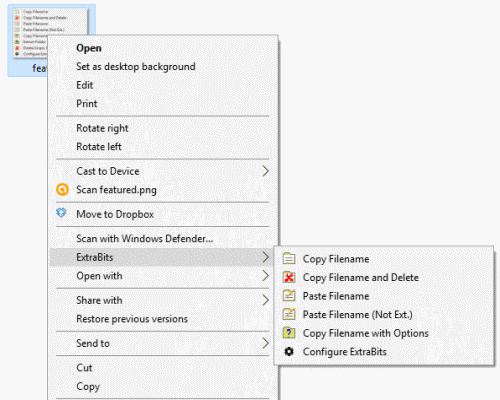500x400 pixels.
Task: Click the Copy Filename with Options question-mark icon
Action: tap(289, 333)
